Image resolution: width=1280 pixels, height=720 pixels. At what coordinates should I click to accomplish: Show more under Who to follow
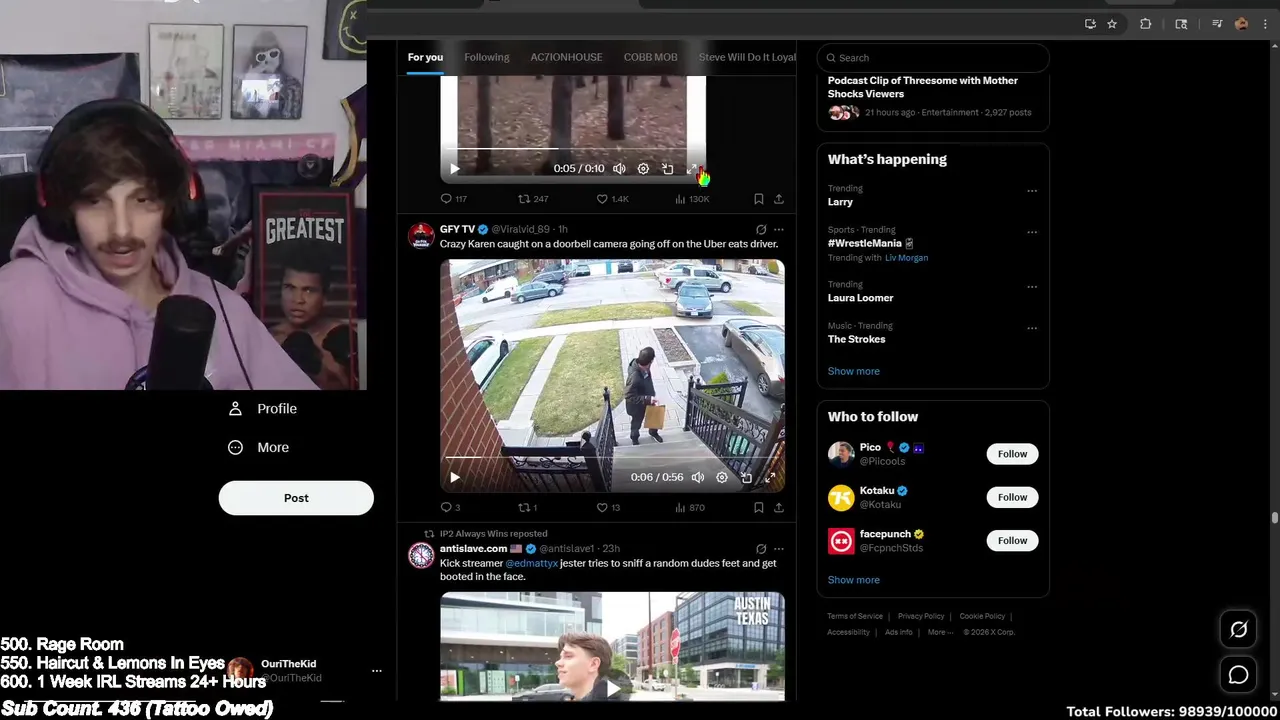point(854,580)
